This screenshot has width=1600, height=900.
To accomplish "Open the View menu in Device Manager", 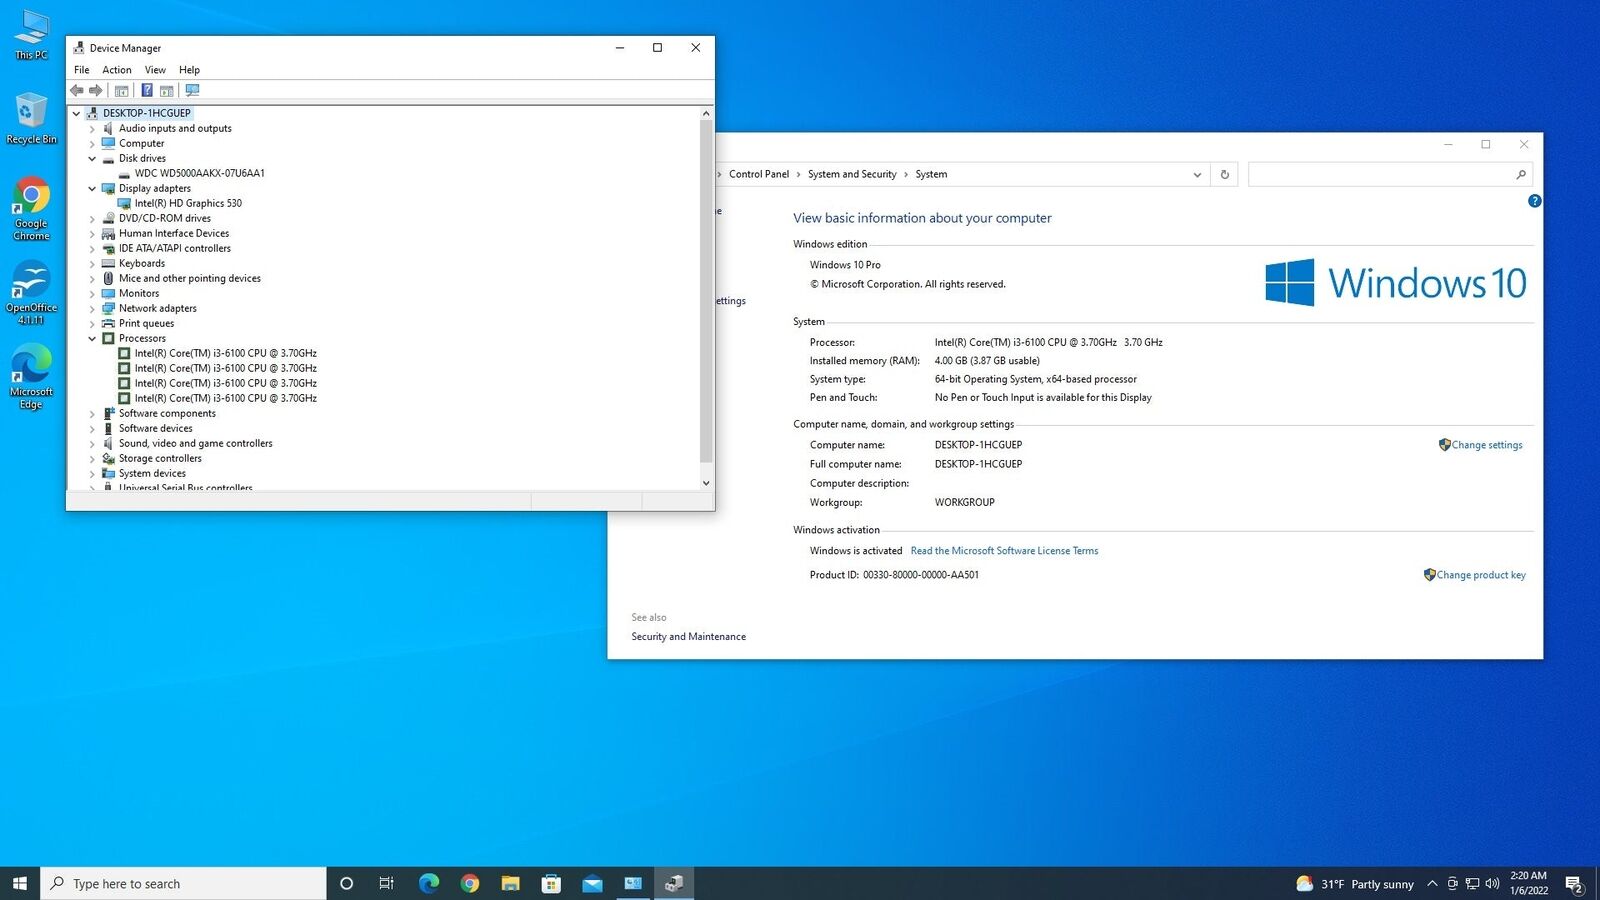I will [155, 70].
